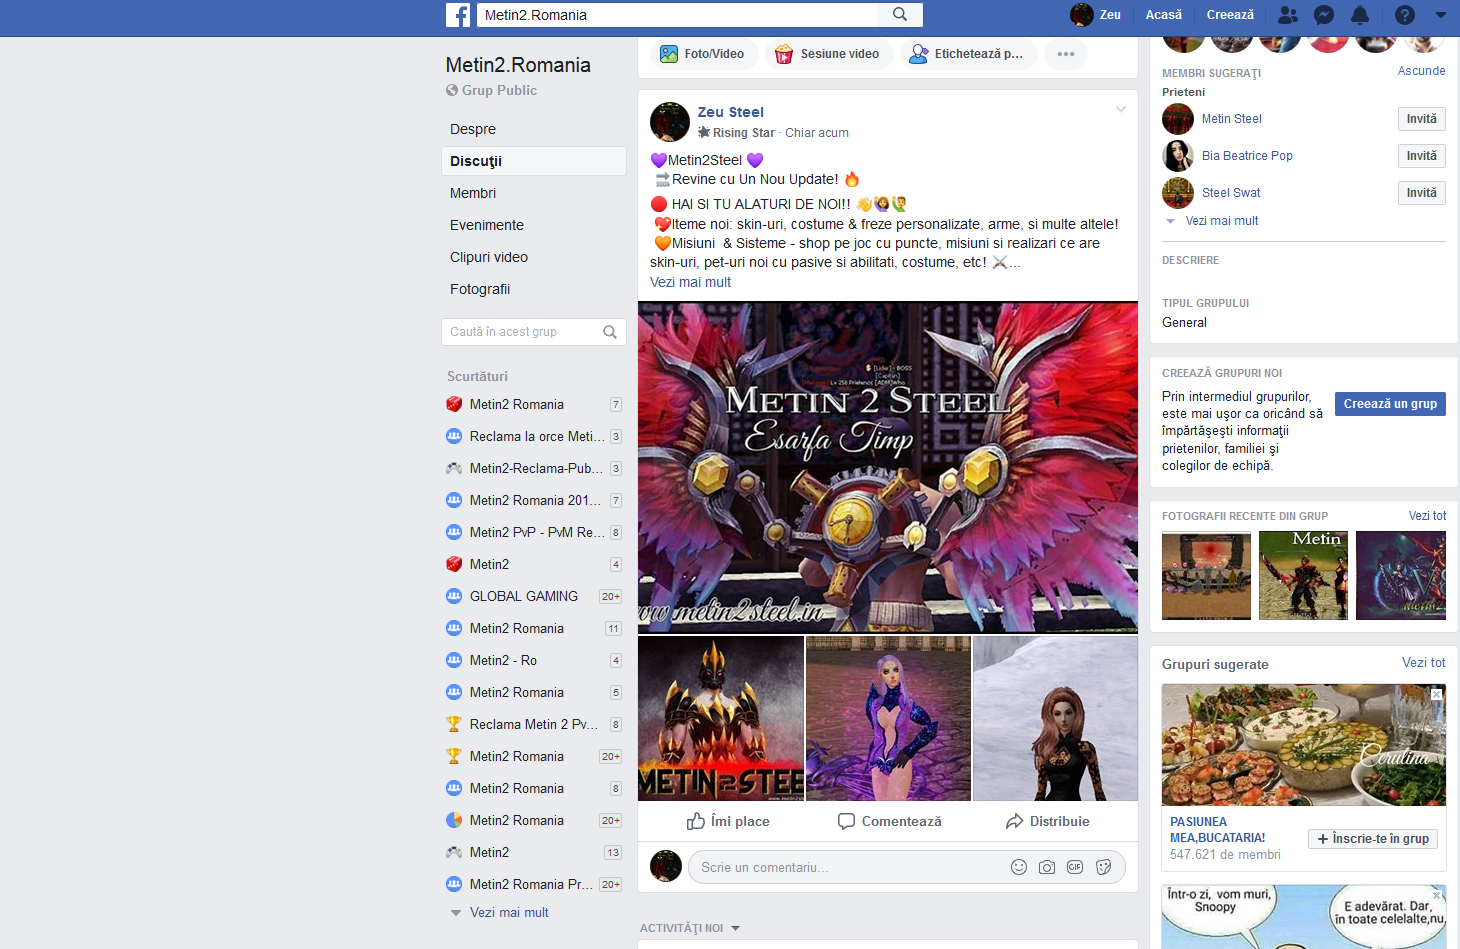The image size is (1460, 949).
Task: Open the Fotografii section
Action: 480,289
